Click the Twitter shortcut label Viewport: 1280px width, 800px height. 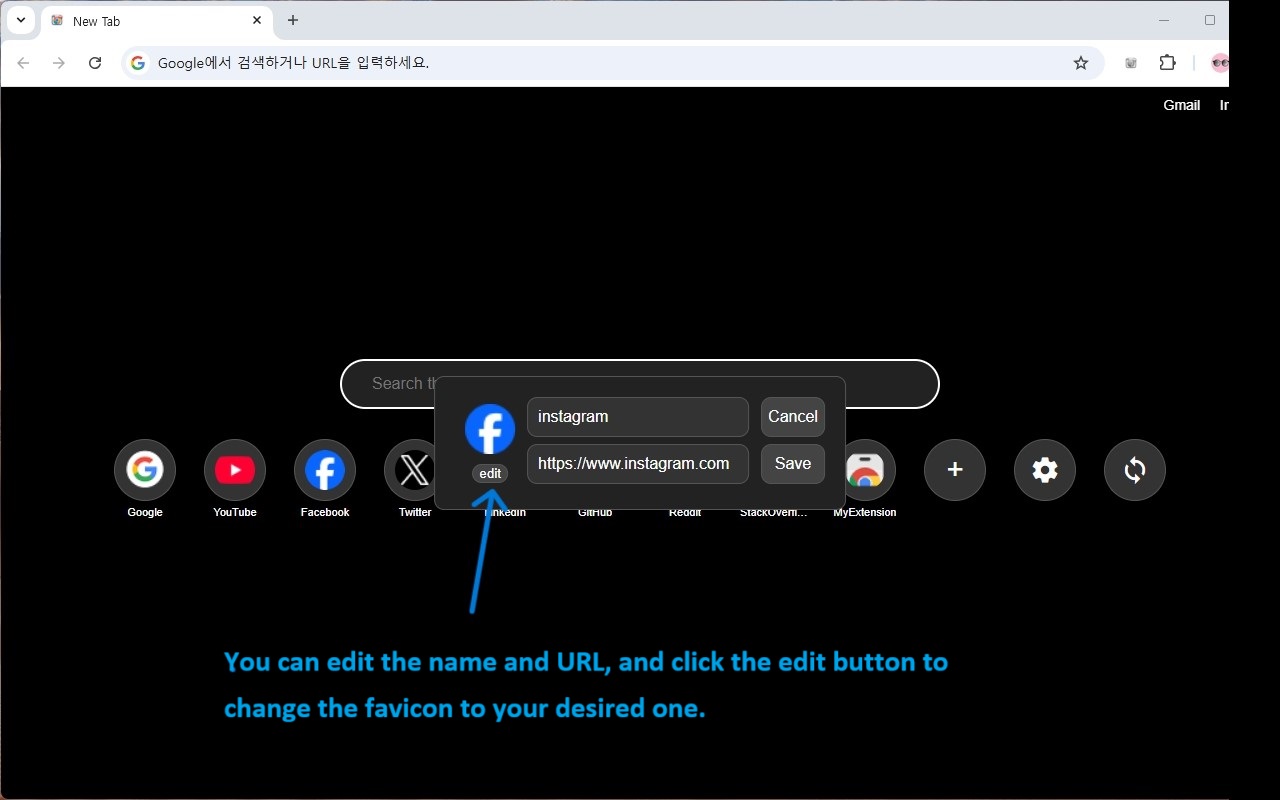415,512
